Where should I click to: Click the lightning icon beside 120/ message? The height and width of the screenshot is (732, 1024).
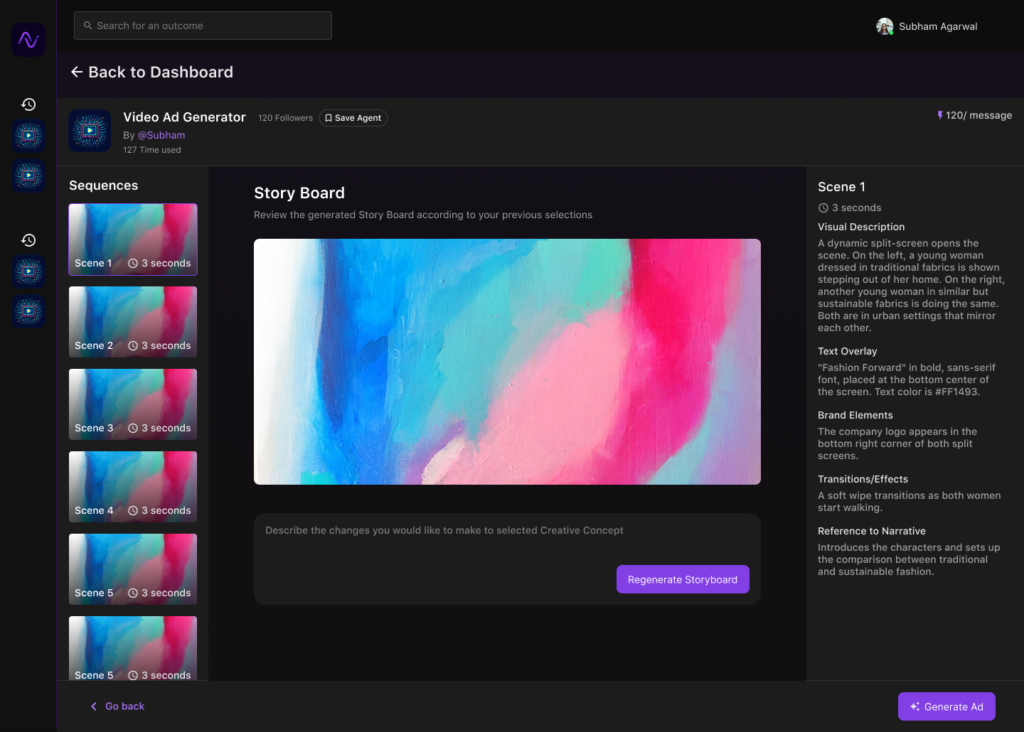point(940,115)
